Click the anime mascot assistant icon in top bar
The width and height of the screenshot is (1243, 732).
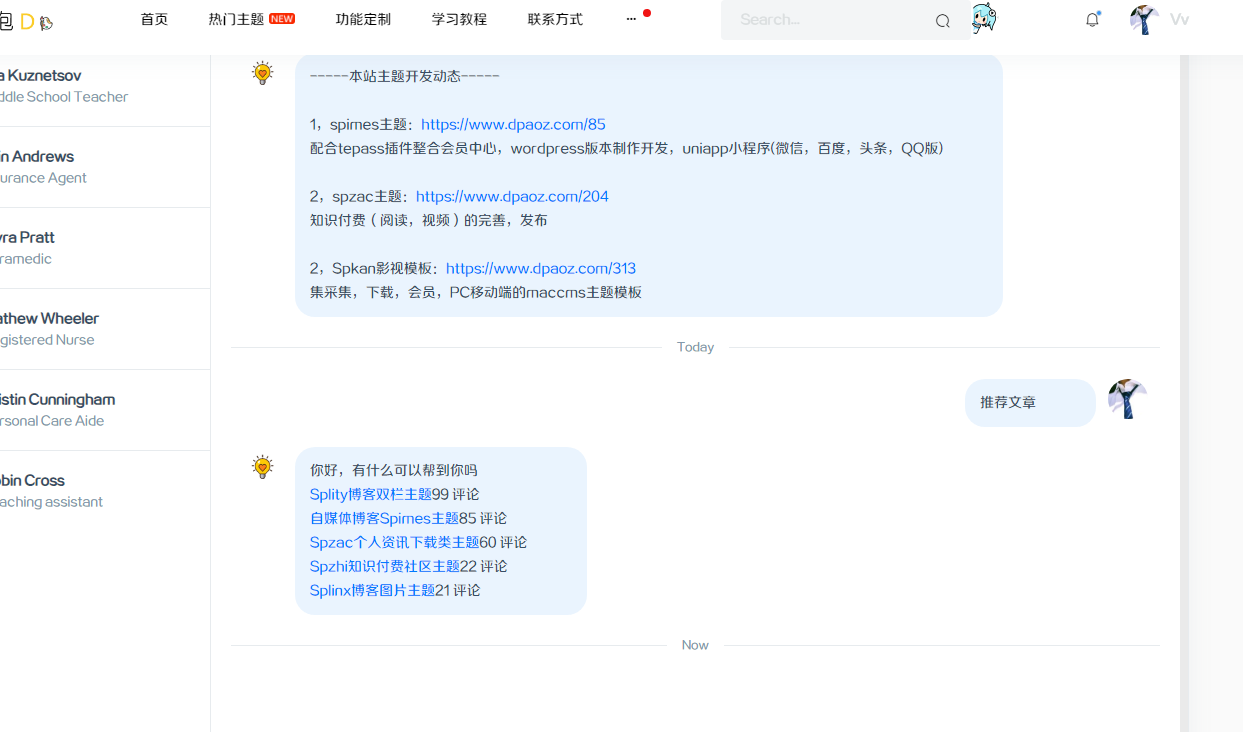click(984, 19)
